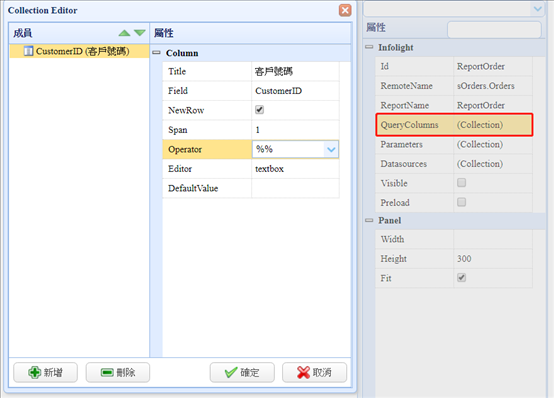Click the Id value ReportOrder
The height and width of the screenshot is (398, 554).
tap(481, 66)
